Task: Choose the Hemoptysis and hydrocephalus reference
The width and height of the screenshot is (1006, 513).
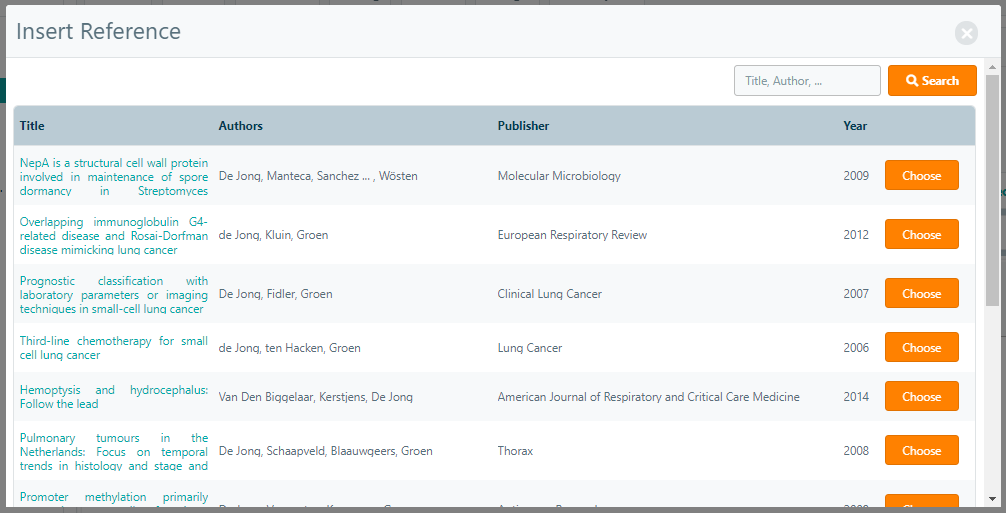Action: tap(921, 396)
